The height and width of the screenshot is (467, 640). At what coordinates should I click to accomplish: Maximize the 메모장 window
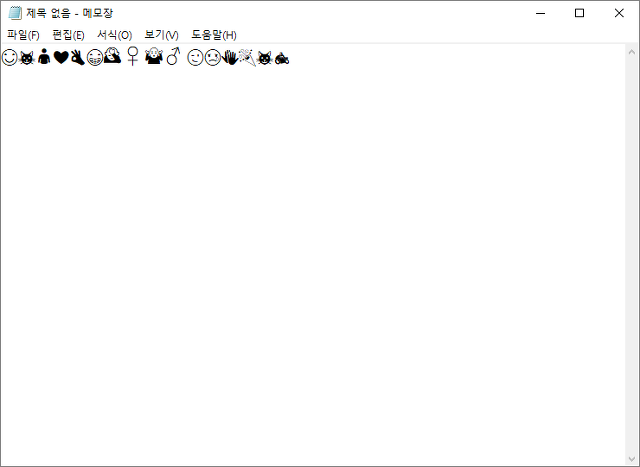click(x=579, y=13)
